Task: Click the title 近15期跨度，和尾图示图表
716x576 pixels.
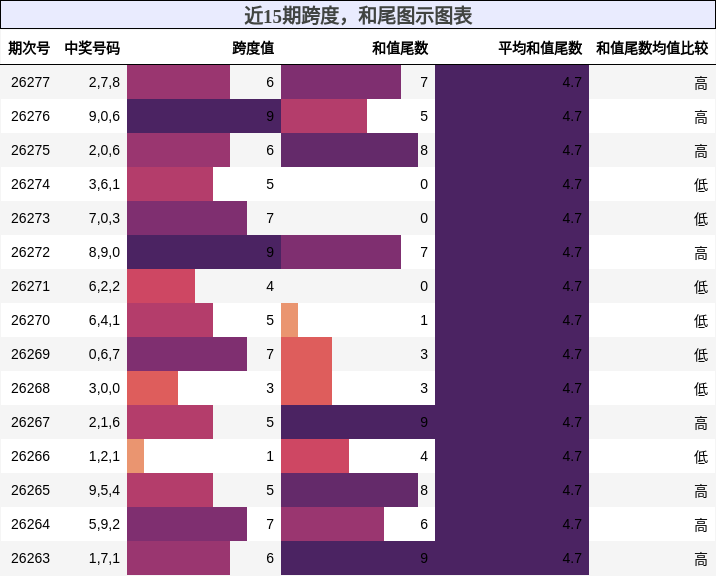Action: pyautogui.click(x=358, y=16)
